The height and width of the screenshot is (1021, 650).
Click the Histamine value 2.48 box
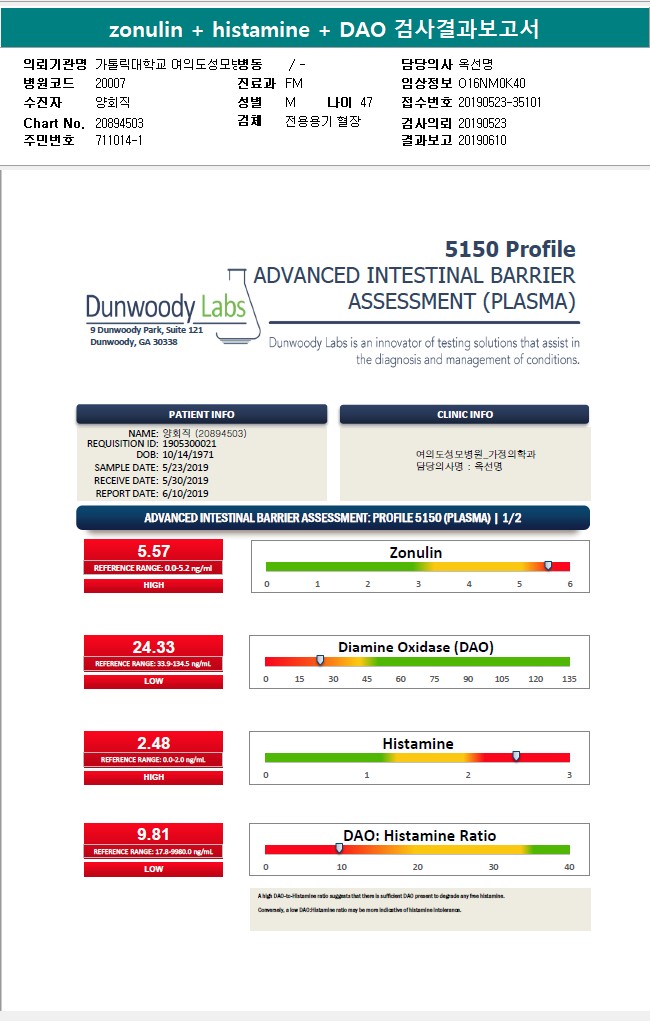tap(154, 743)
